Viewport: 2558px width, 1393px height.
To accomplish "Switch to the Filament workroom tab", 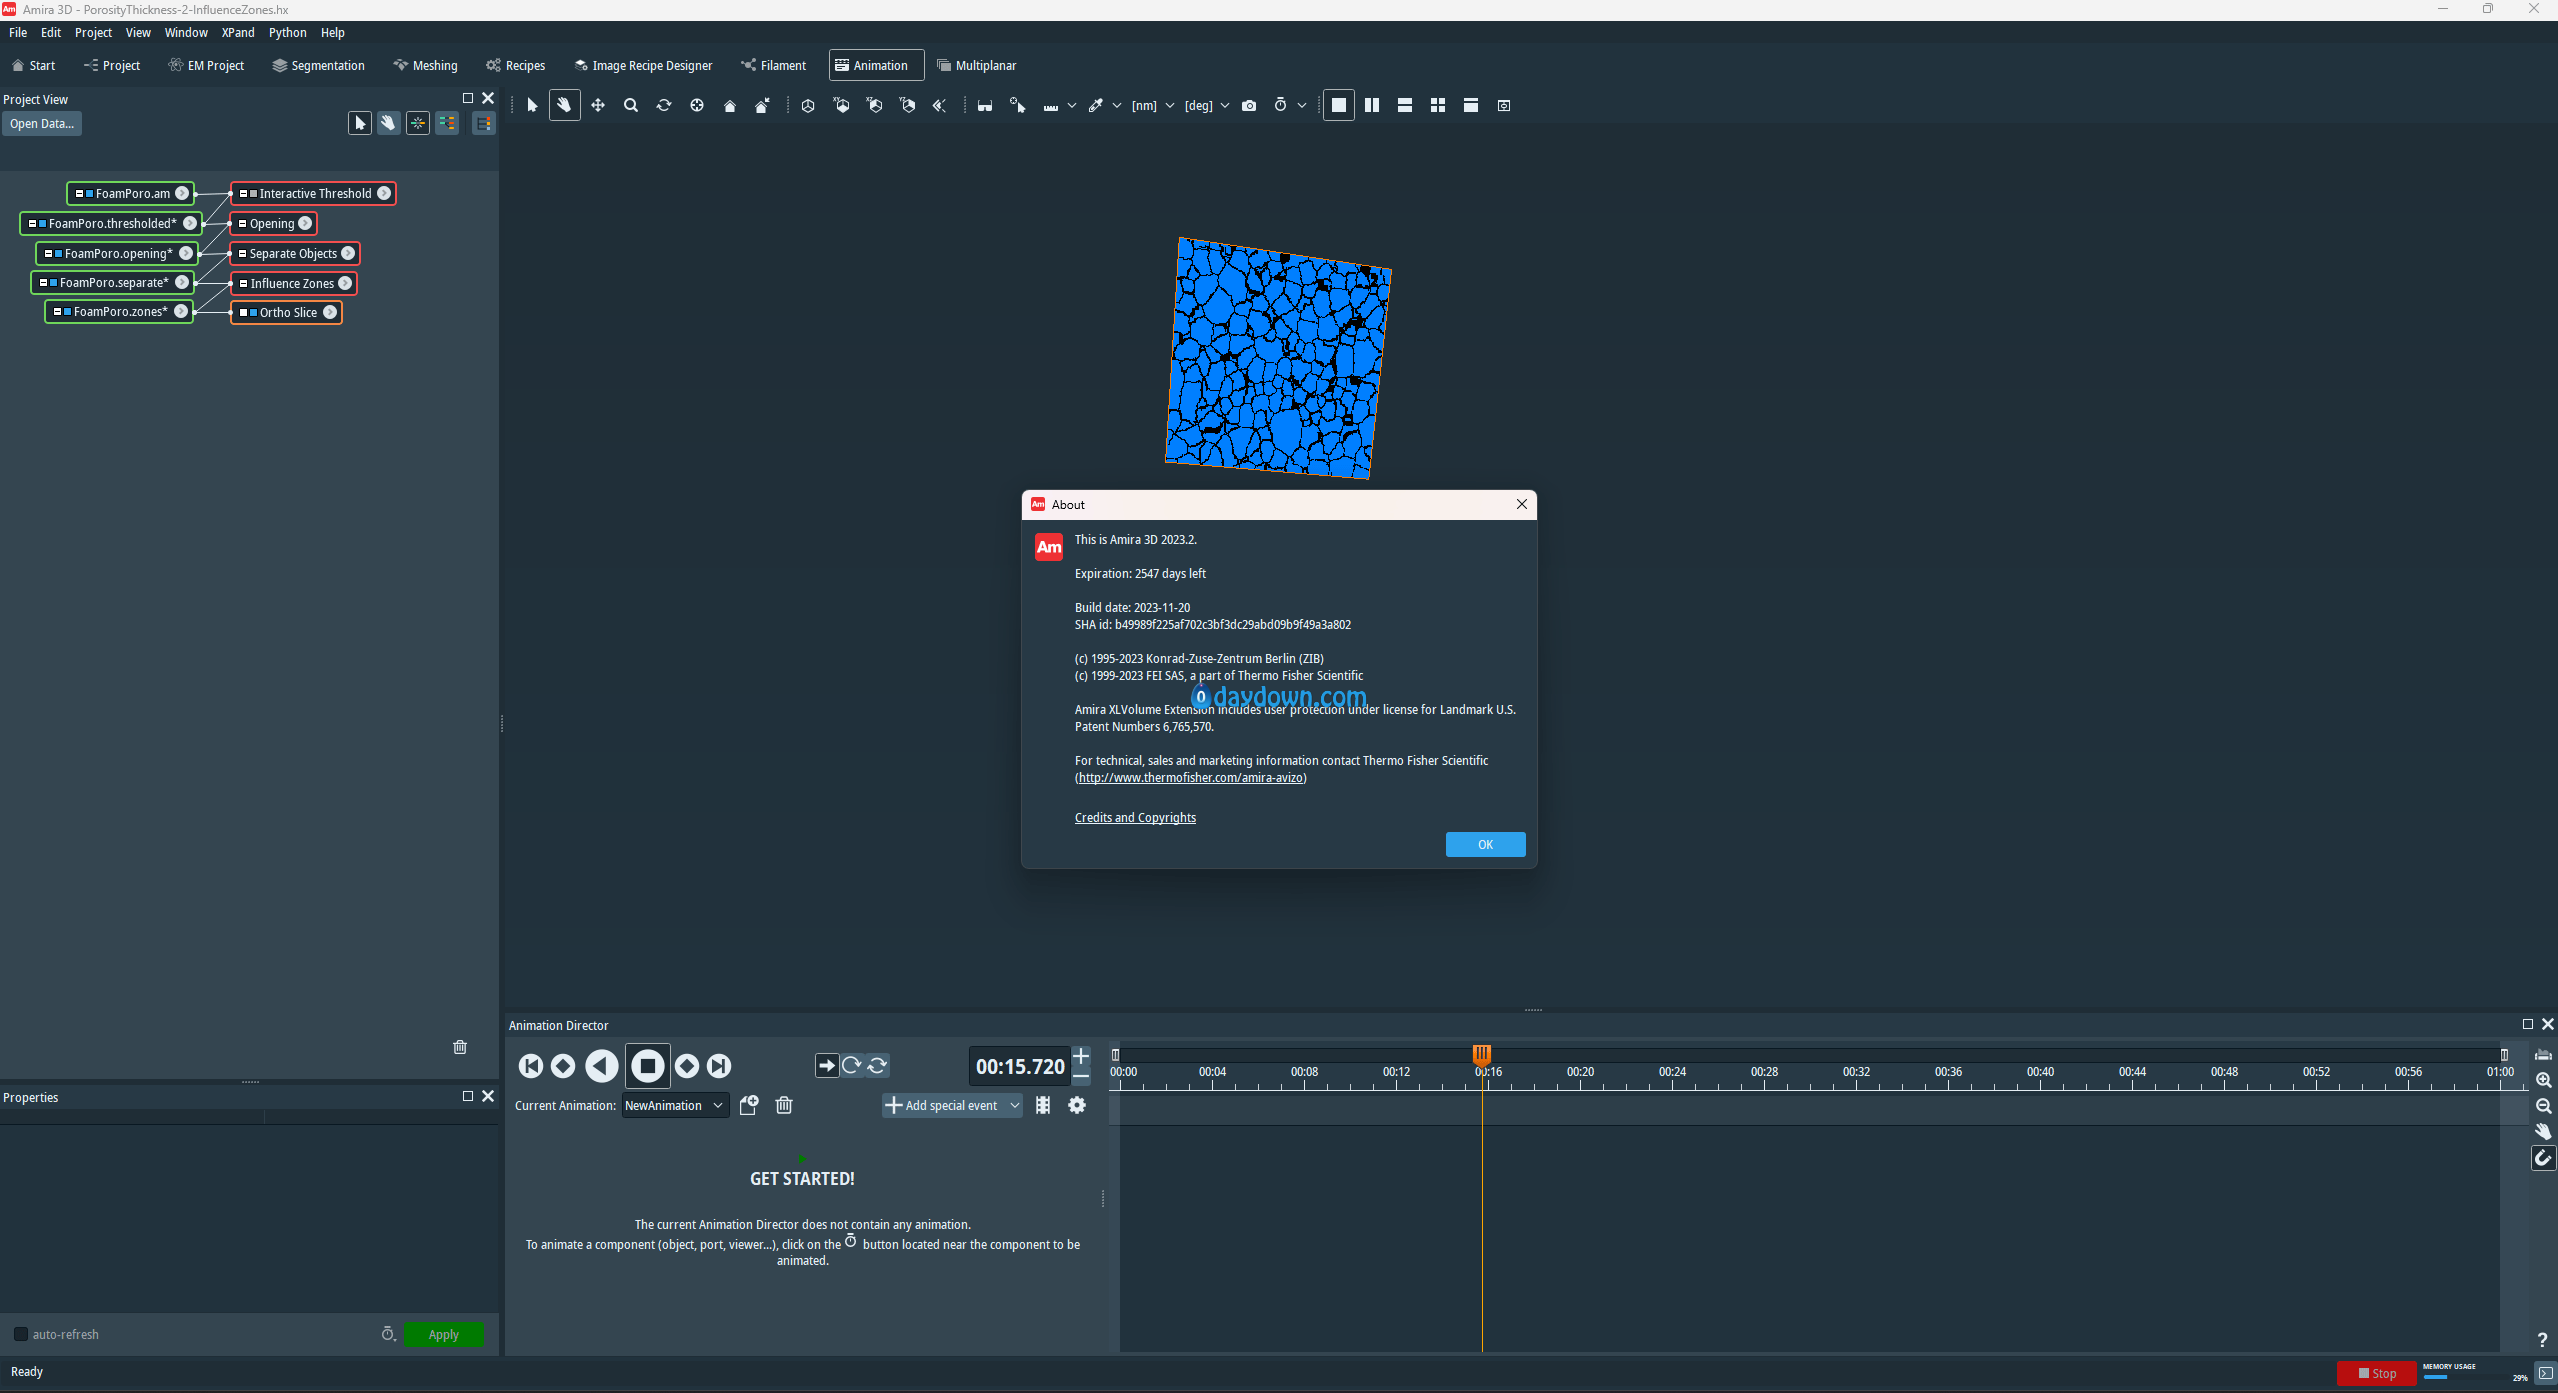I will click(773, 66).
